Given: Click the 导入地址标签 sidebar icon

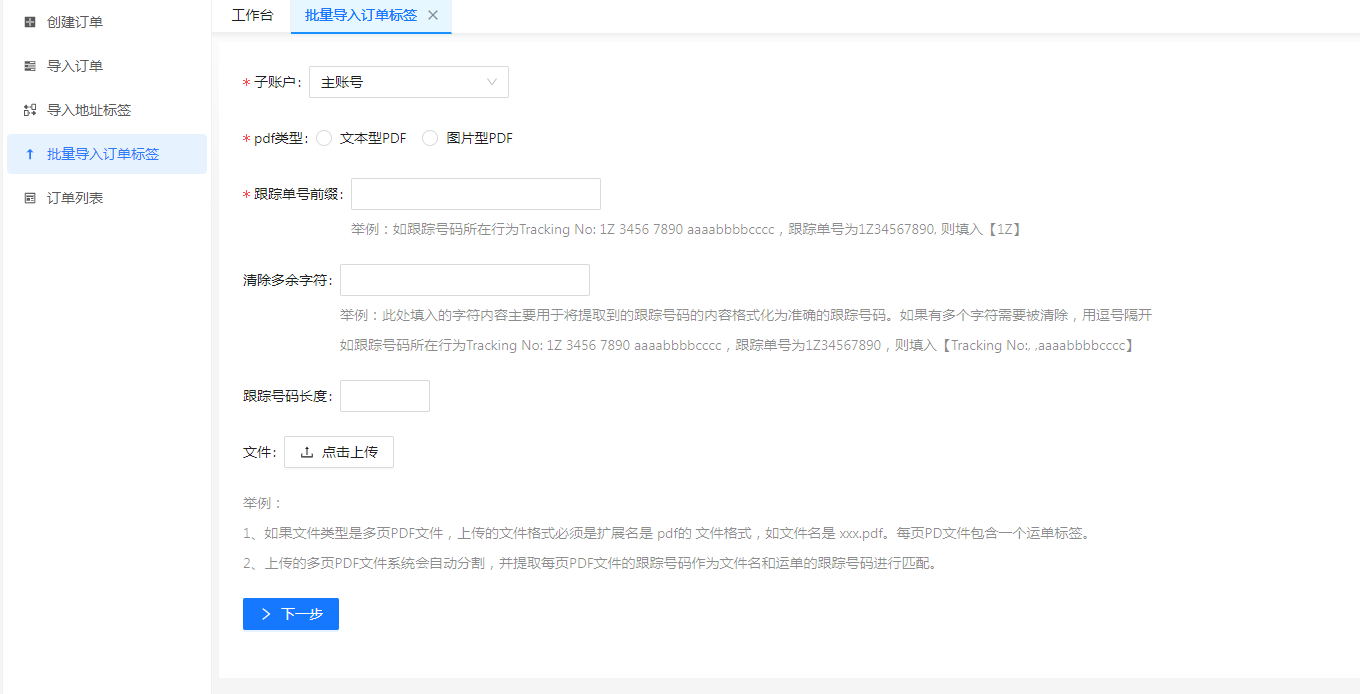Looking at the screenshot, I should 30,110.
